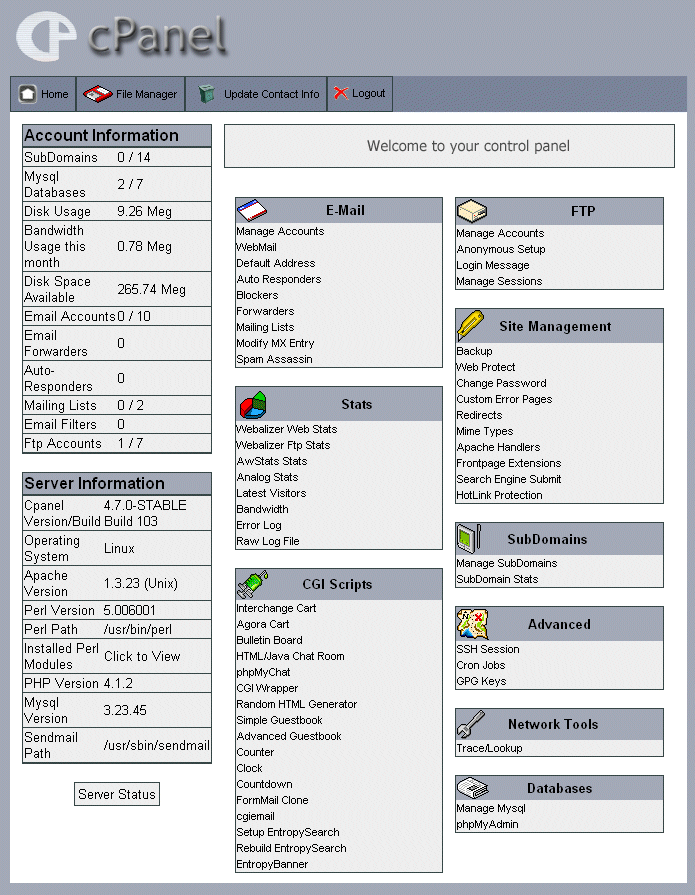Viewport: 695px width, 895px height.
Task: Open the Manage Accounts link under E-Mail
Action: (x=280, y=231)
